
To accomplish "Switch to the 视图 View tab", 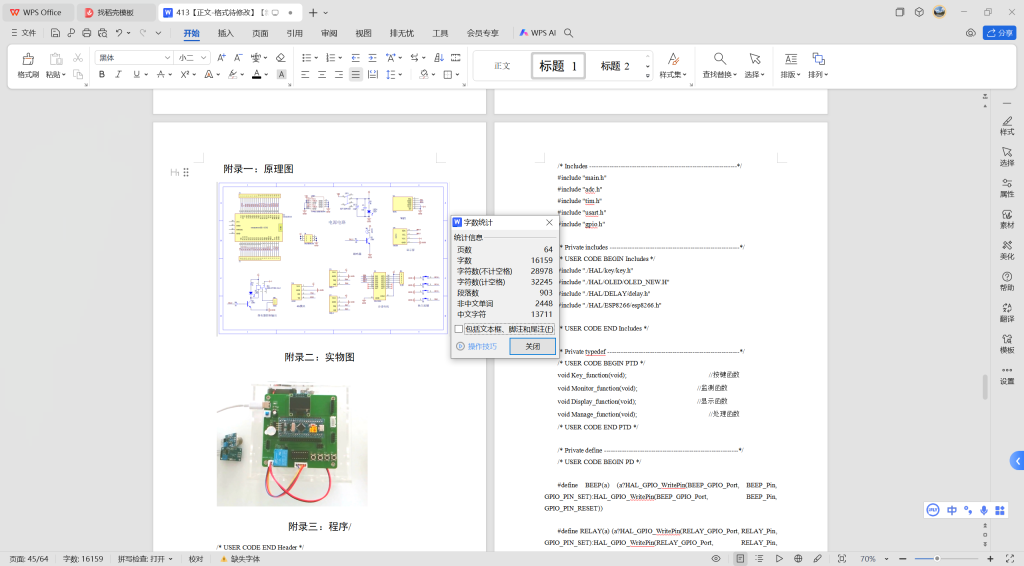I will 363,33.
